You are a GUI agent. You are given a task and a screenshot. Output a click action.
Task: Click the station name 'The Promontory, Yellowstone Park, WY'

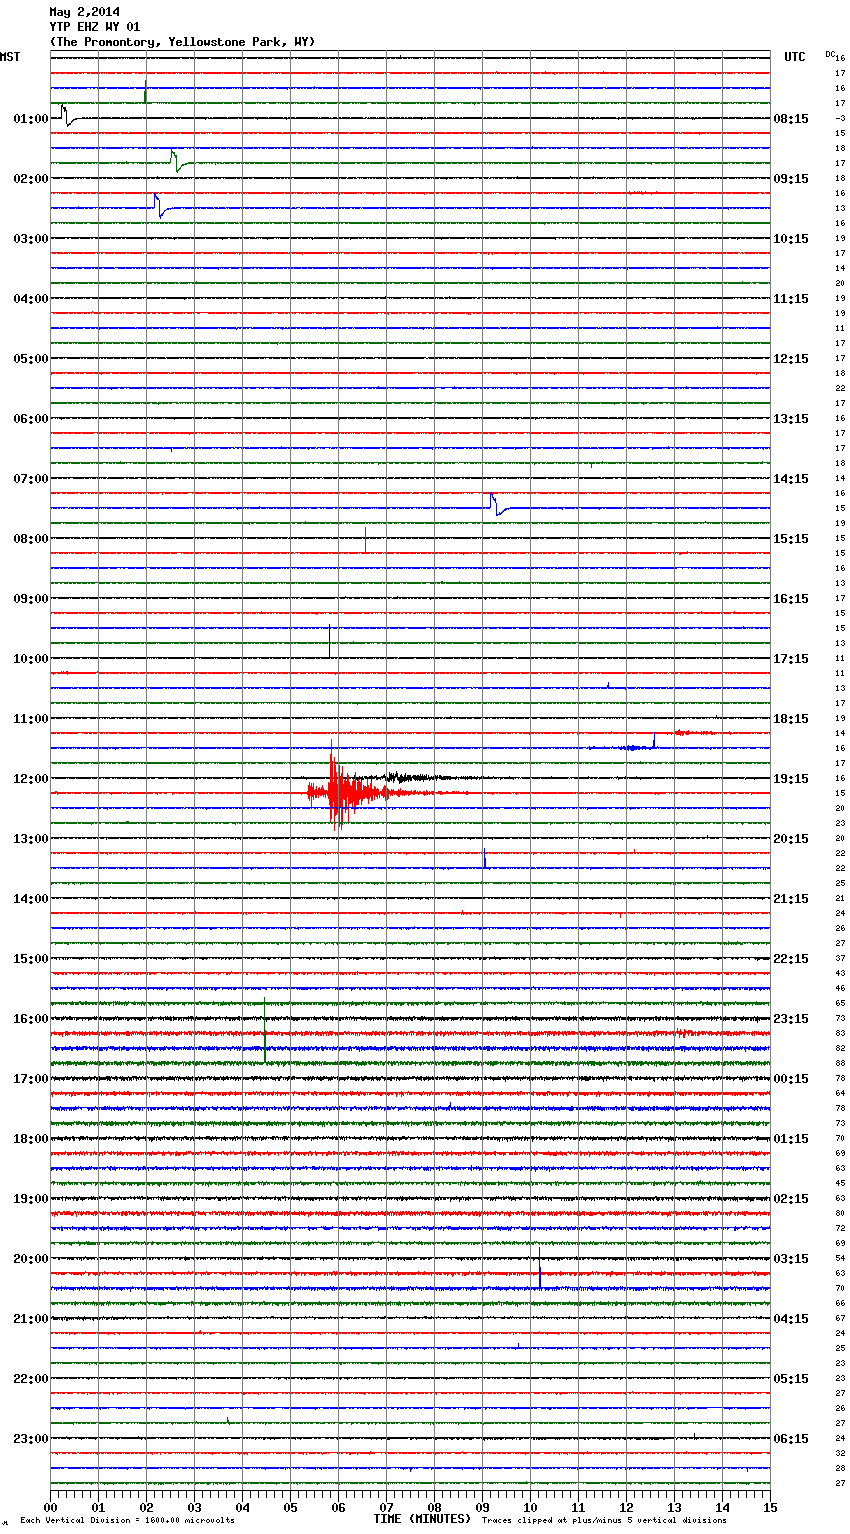(182, 42)
